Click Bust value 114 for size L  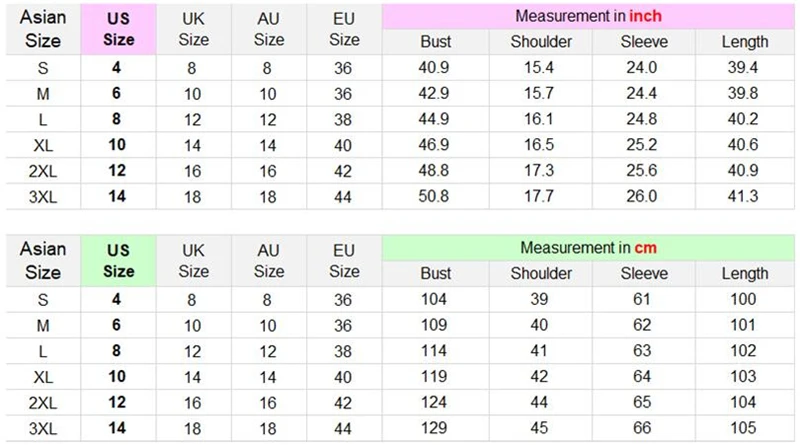[434, 351]
